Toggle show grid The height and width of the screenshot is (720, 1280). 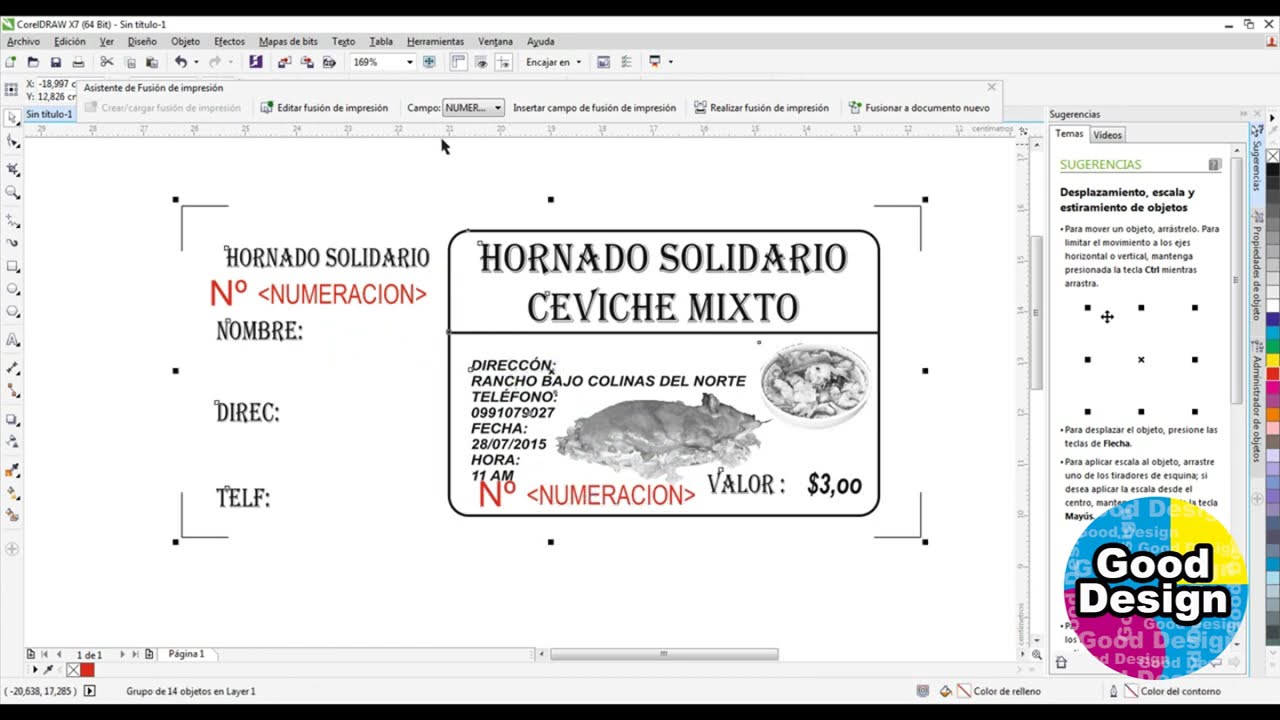point(481,62)
